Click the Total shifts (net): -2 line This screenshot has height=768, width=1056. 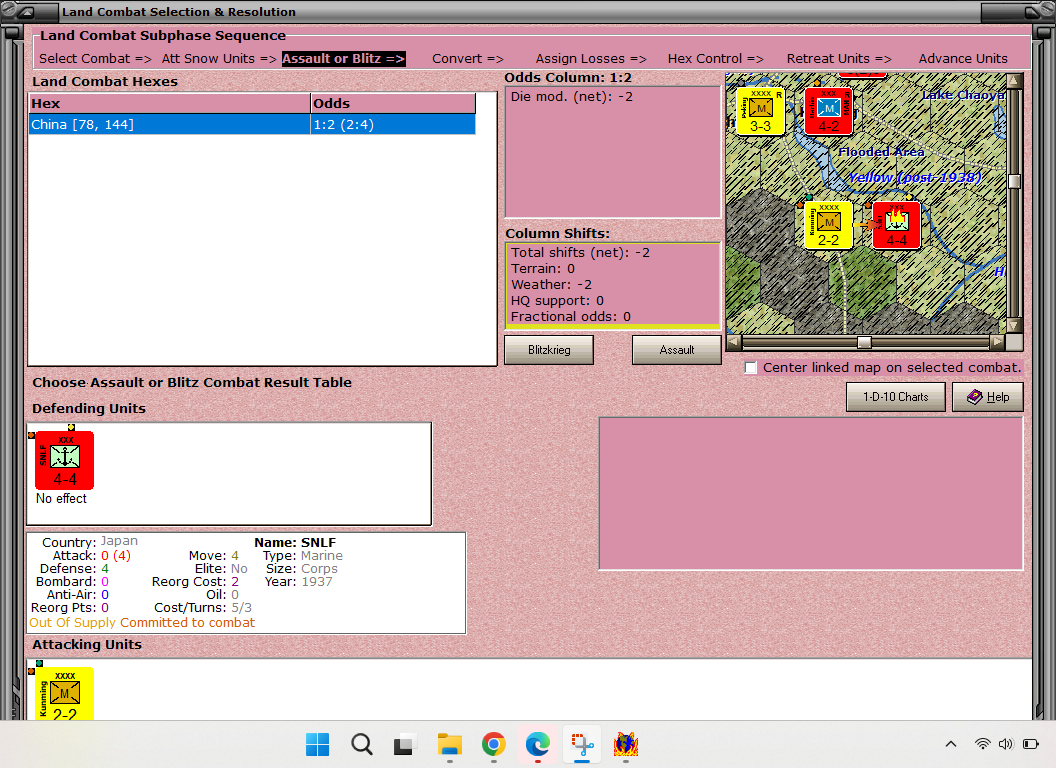581,253
